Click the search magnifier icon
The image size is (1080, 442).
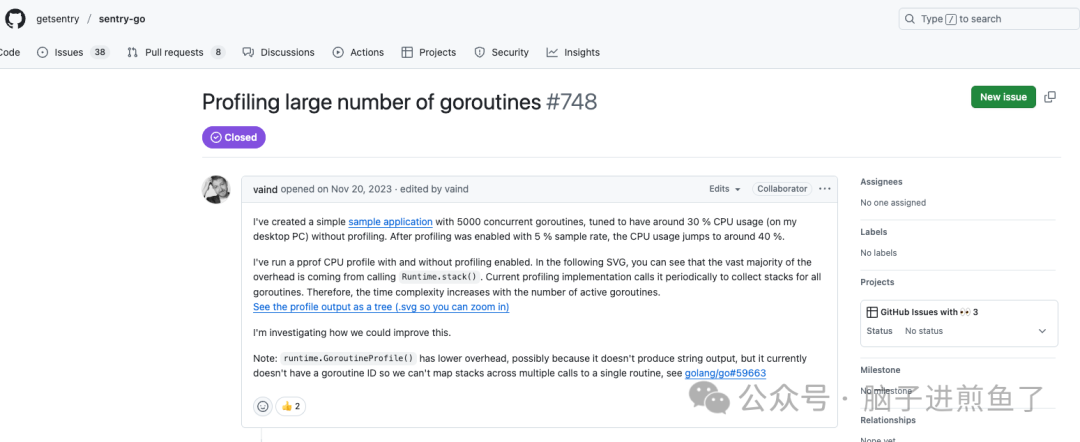(x=910, y=19)
